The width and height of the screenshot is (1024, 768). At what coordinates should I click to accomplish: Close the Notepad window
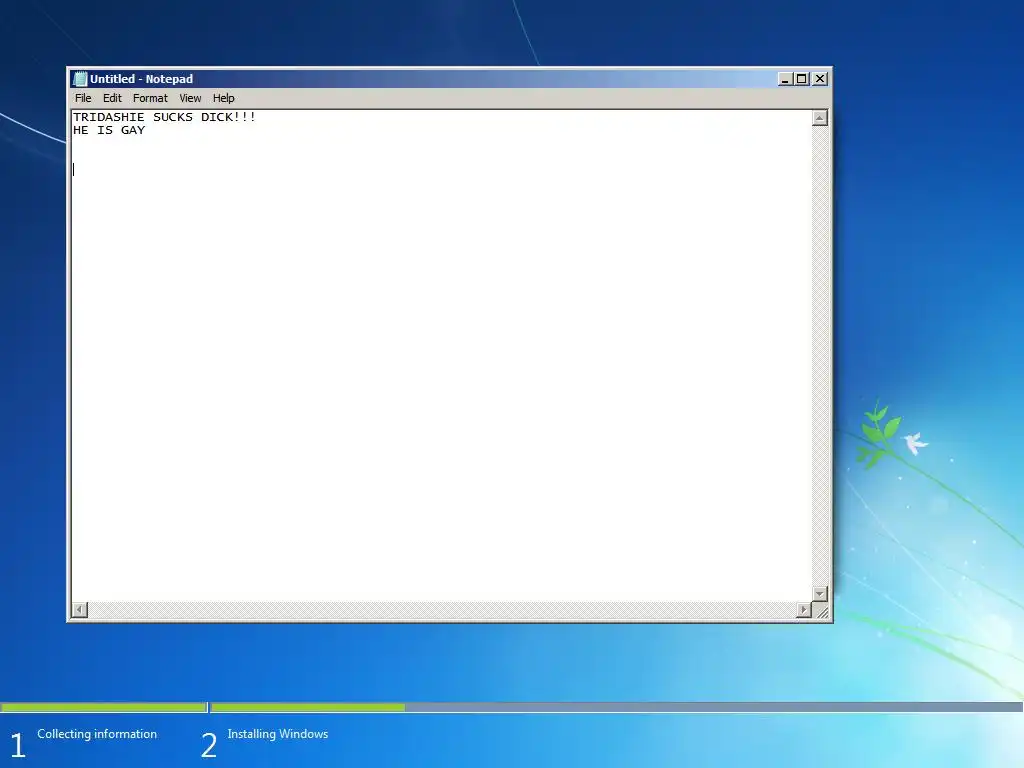[820, 79]
